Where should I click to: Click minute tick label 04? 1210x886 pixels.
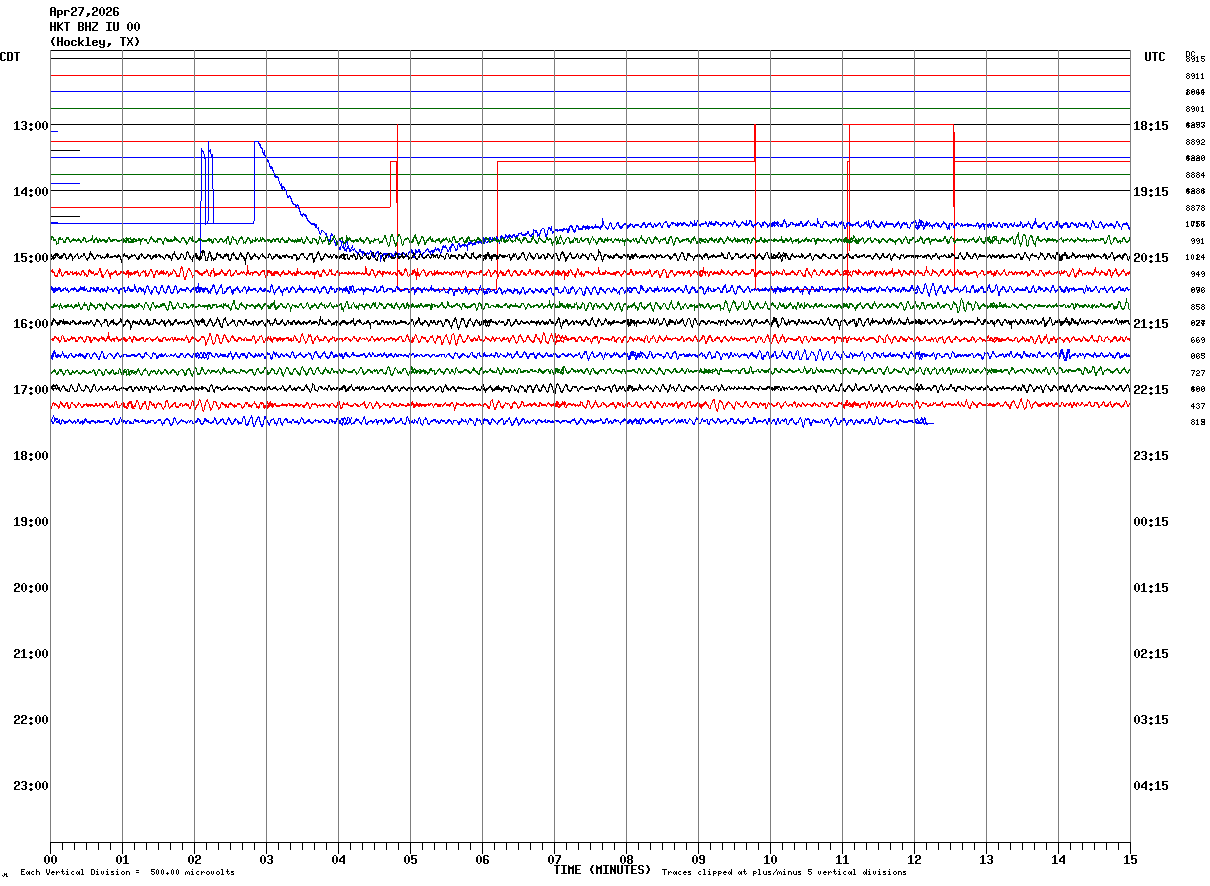coord(338,860)
